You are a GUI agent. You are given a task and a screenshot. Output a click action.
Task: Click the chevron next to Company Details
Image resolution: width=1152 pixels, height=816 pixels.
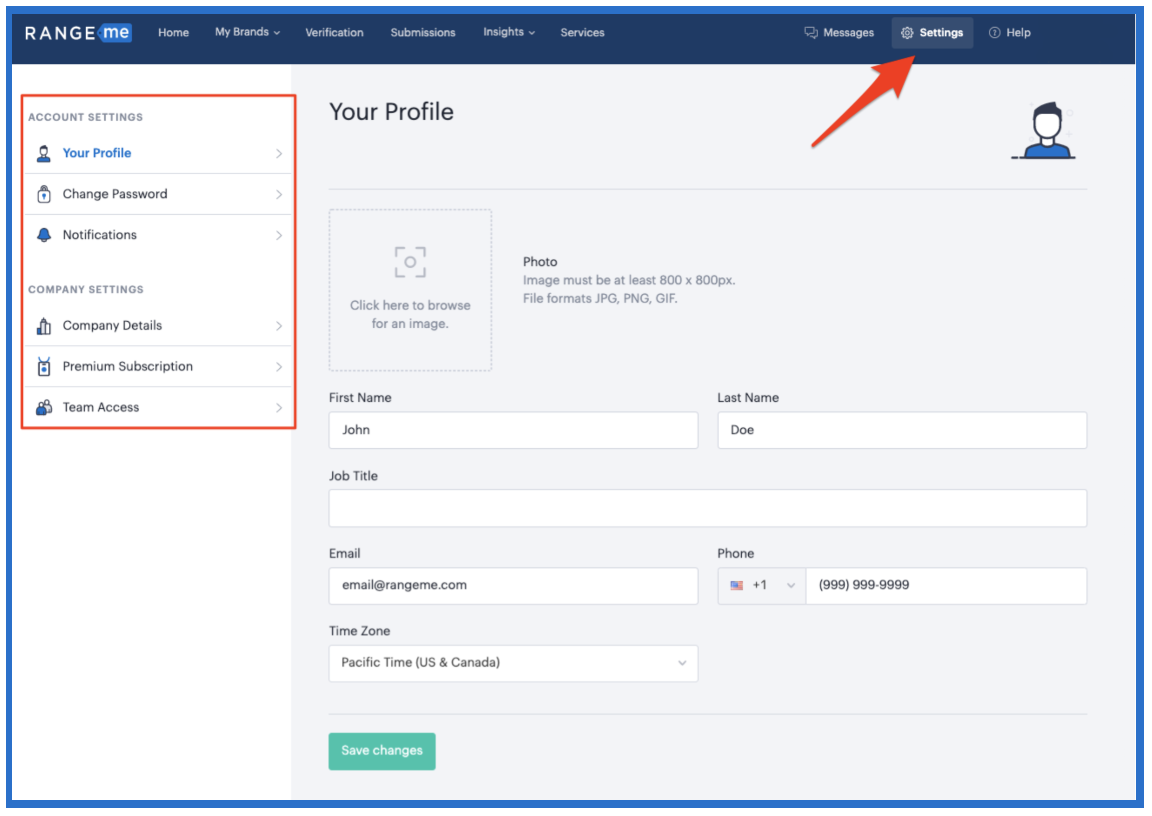click(279, 326)
